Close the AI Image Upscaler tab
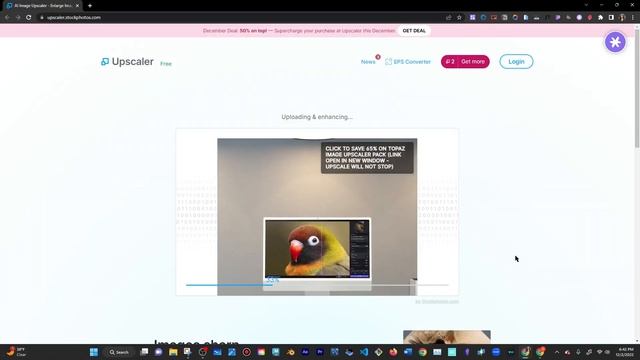The height and width of the screenshot is (360, 640). pyautogui.click(x=77, y=6)
